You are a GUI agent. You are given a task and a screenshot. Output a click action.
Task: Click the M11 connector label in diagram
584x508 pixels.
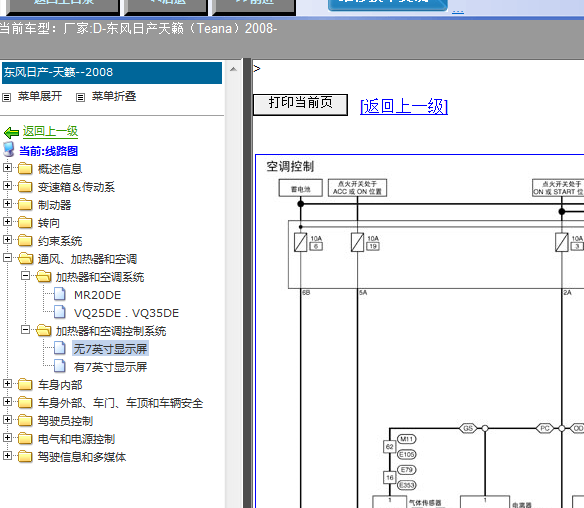tap(406, 439)
